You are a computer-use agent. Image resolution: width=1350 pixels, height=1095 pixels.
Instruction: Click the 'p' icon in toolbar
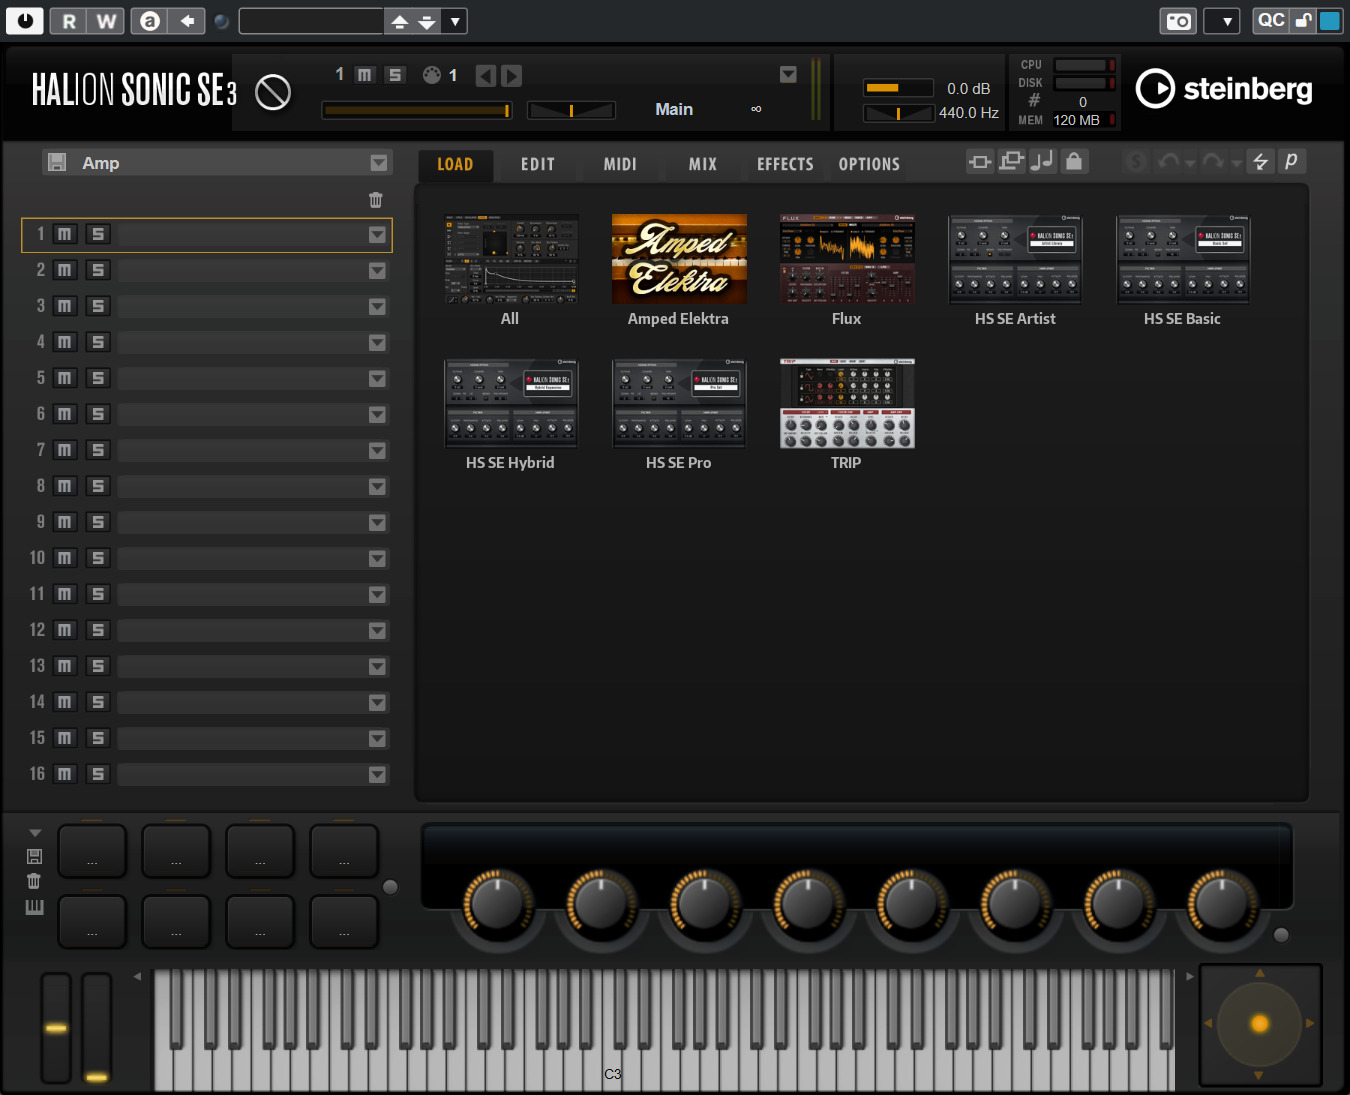click(1291, 161)
